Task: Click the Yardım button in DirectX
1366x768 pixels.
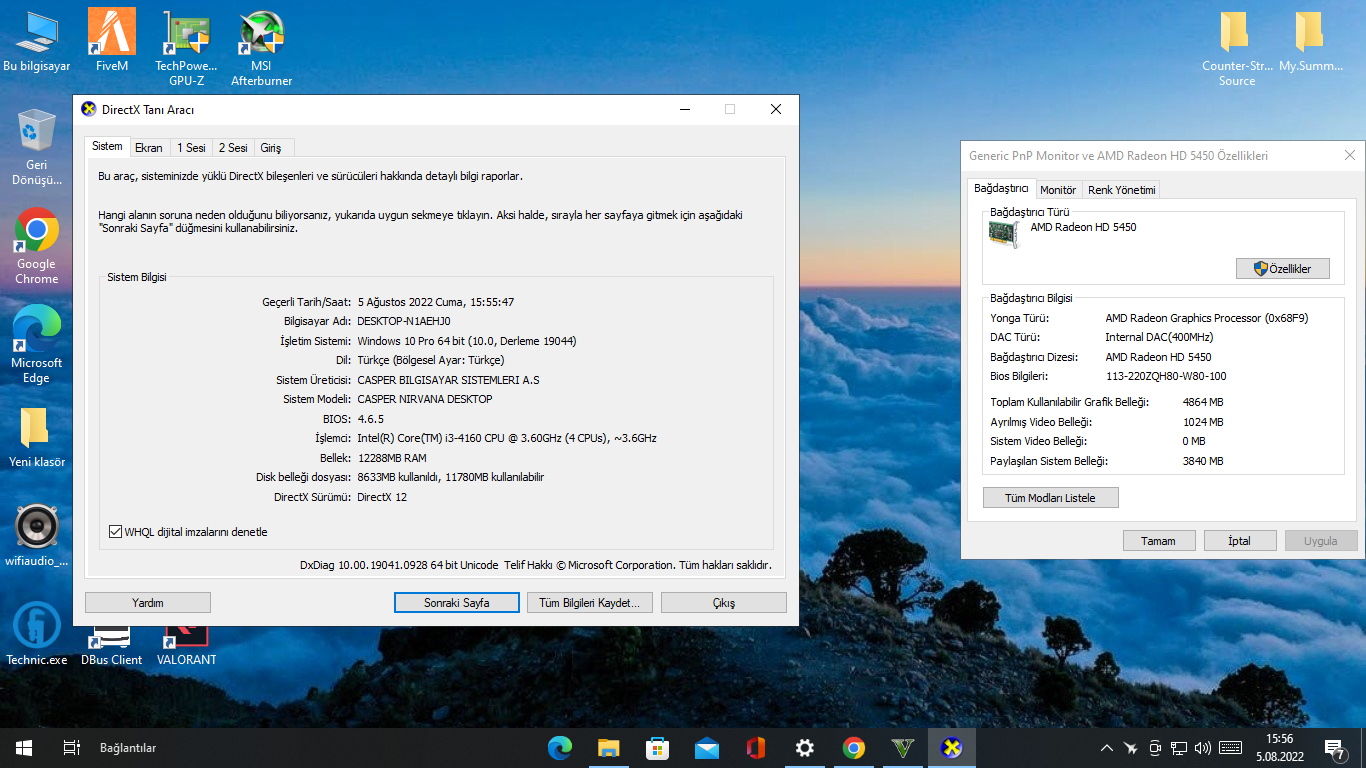Action: pyautogui.click(x=148, y=603)
